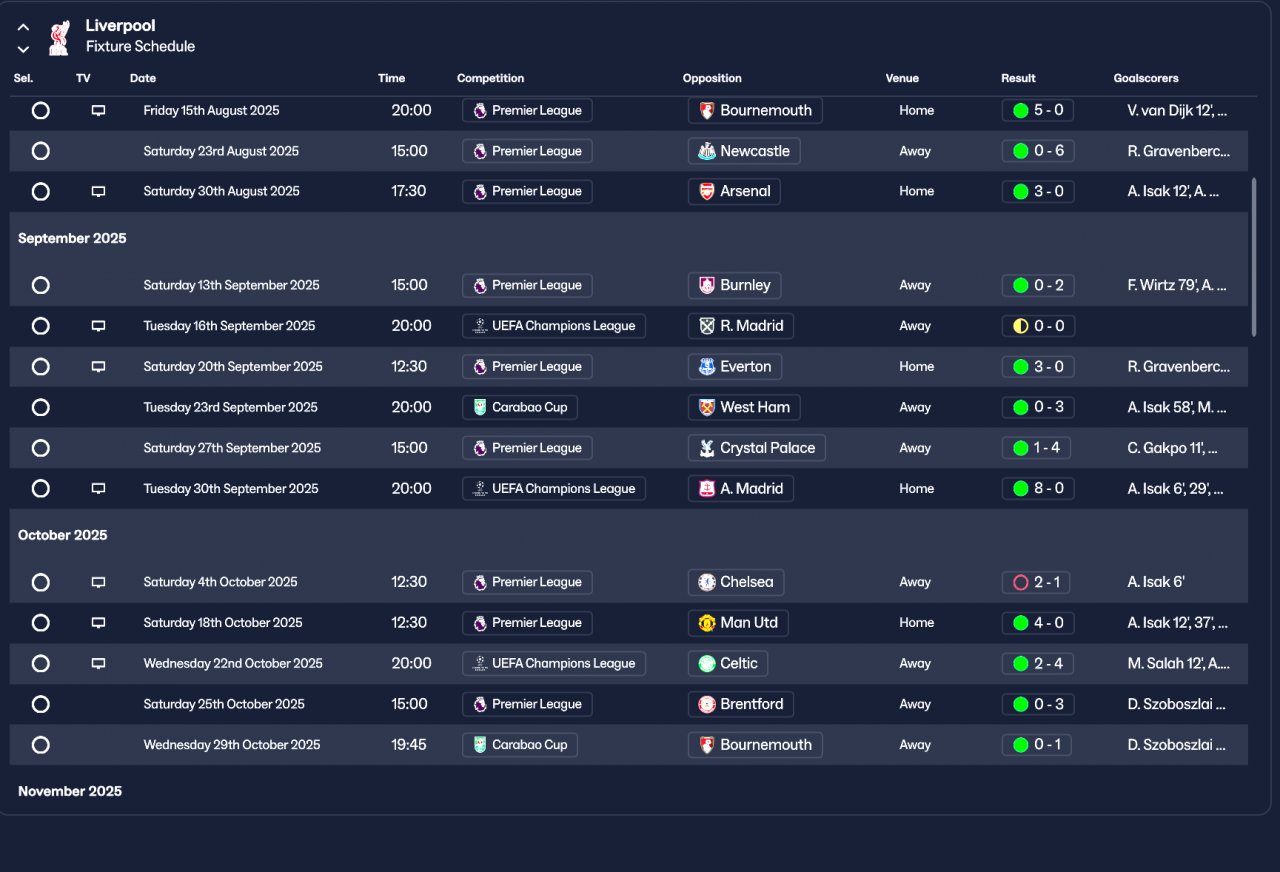
Task: Open the 2 - 1 result against Chelsea
Action: pyautogui.click(x=1036, y=582)
